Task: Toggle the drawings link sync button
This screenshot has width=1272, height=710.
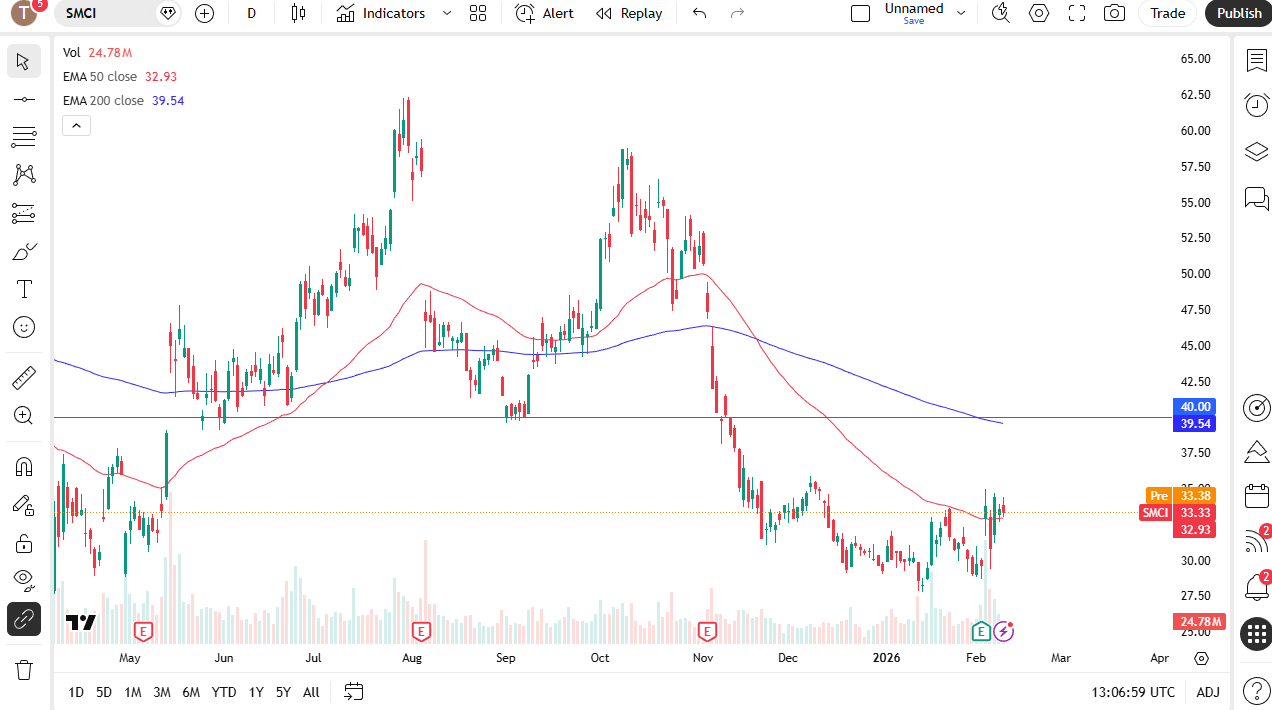Action: 24,620
